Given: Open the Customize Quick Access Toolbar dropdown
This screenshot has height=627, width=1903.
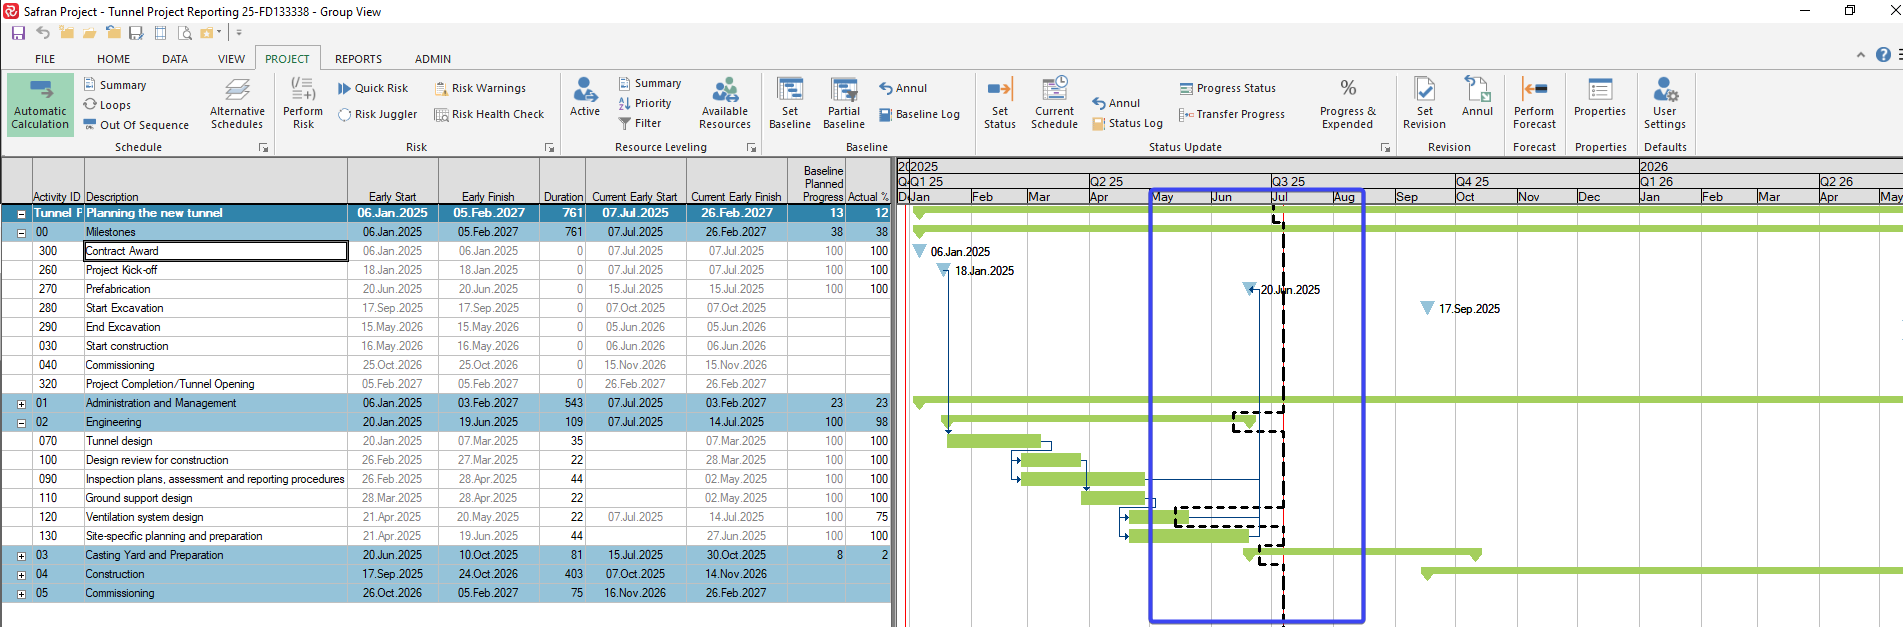Looking at the screenshot, I should (x=239, y=33).
